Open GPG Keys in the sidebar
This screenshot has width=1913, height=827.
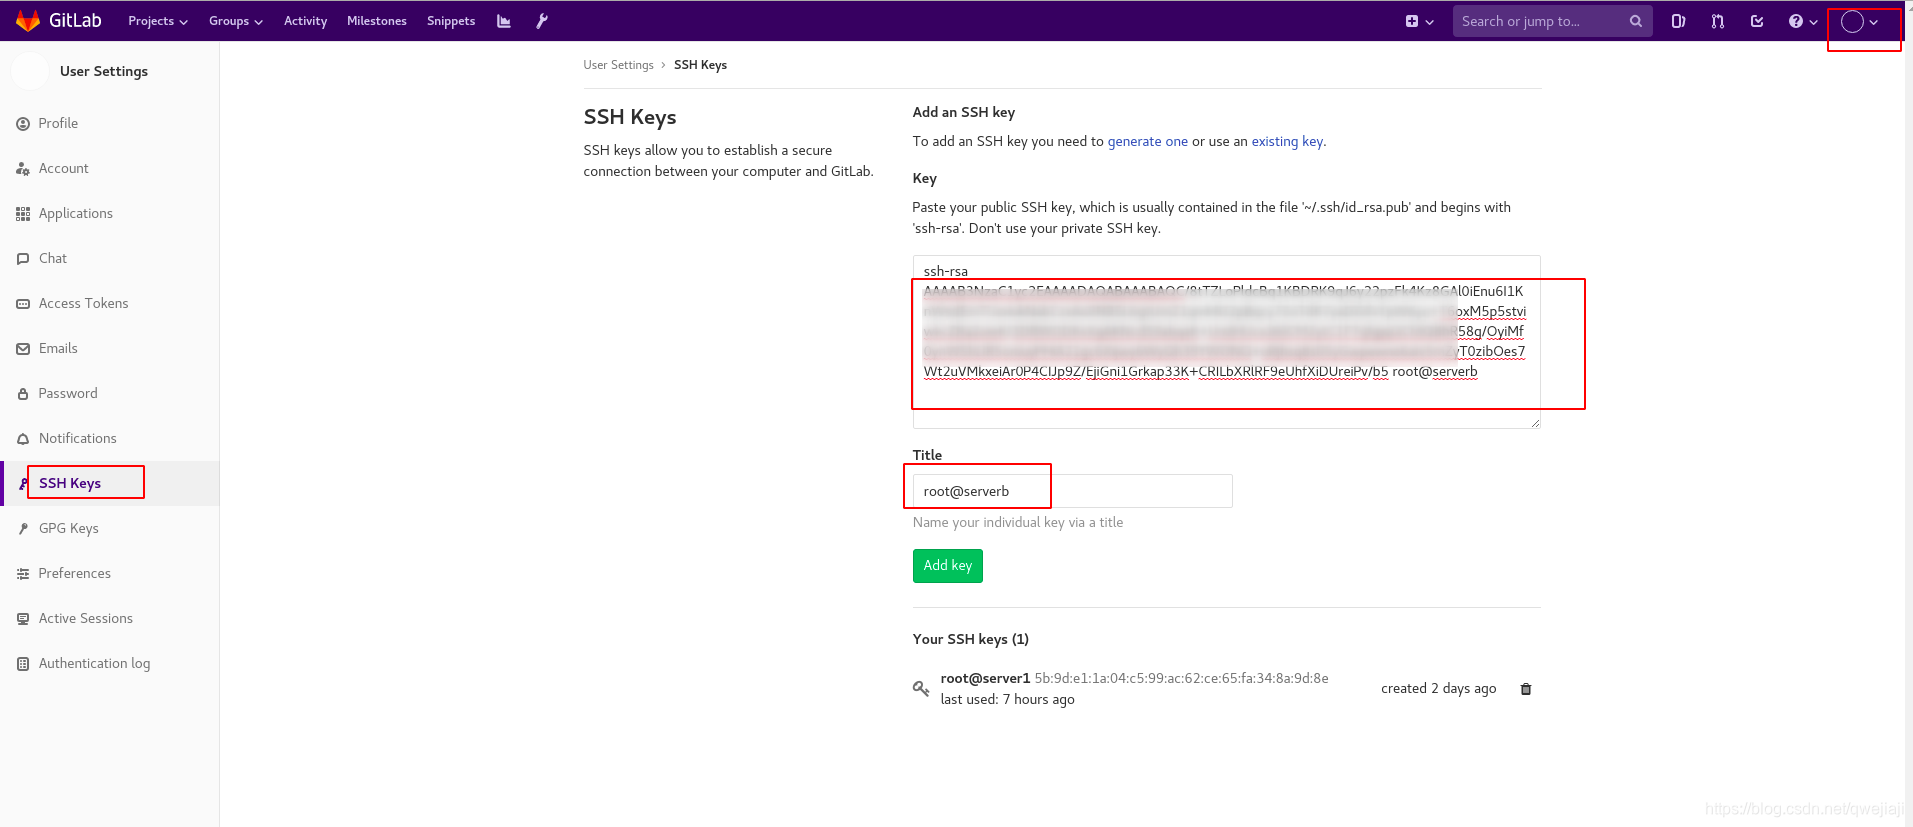click(x=68, y=528)
